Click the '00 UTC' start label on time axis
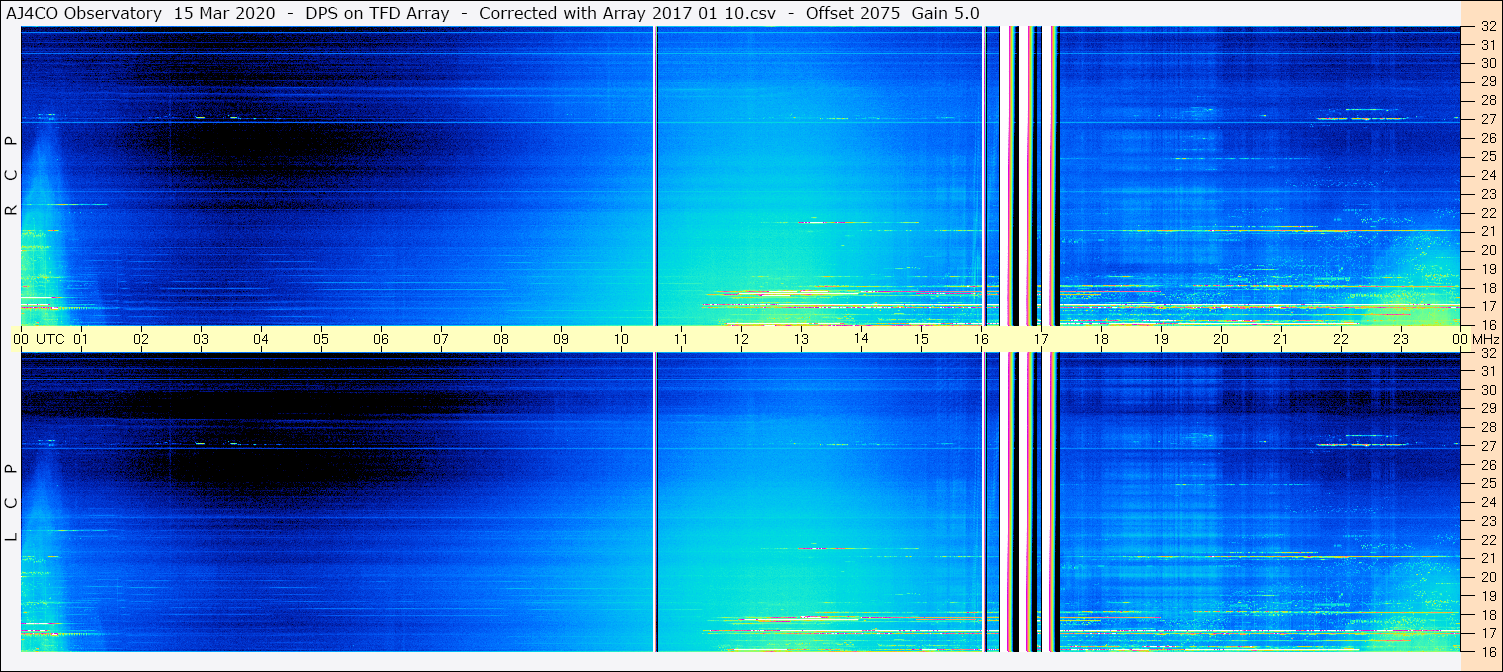The image size is (1503, 672). coord(39,339)
